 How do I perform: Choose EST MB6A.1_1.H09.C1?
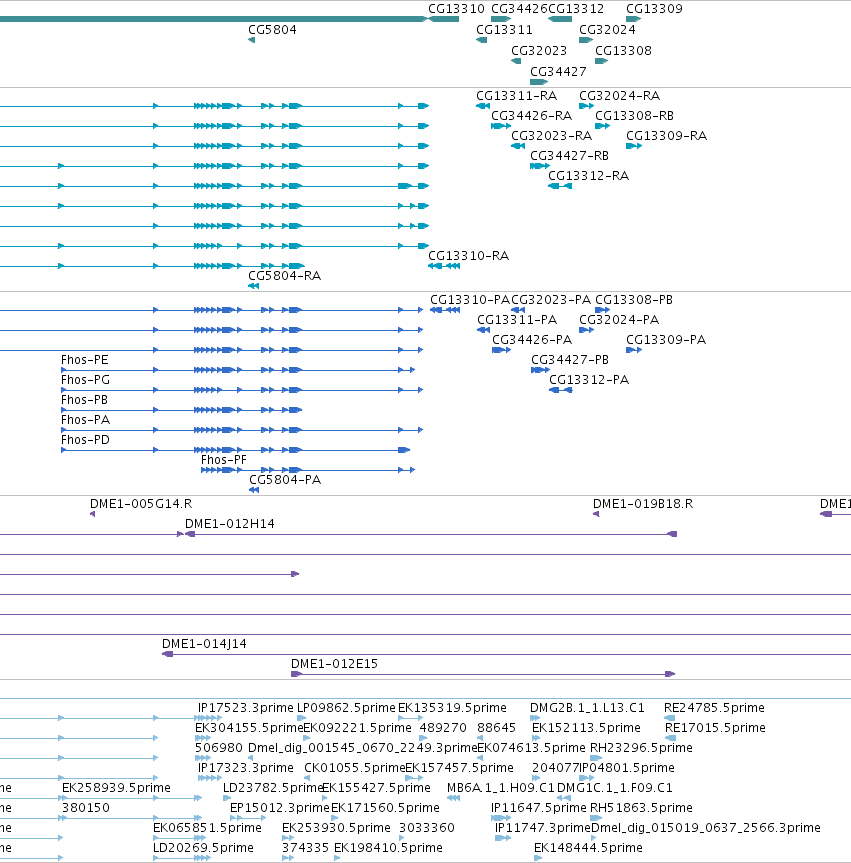click(501, 788)
